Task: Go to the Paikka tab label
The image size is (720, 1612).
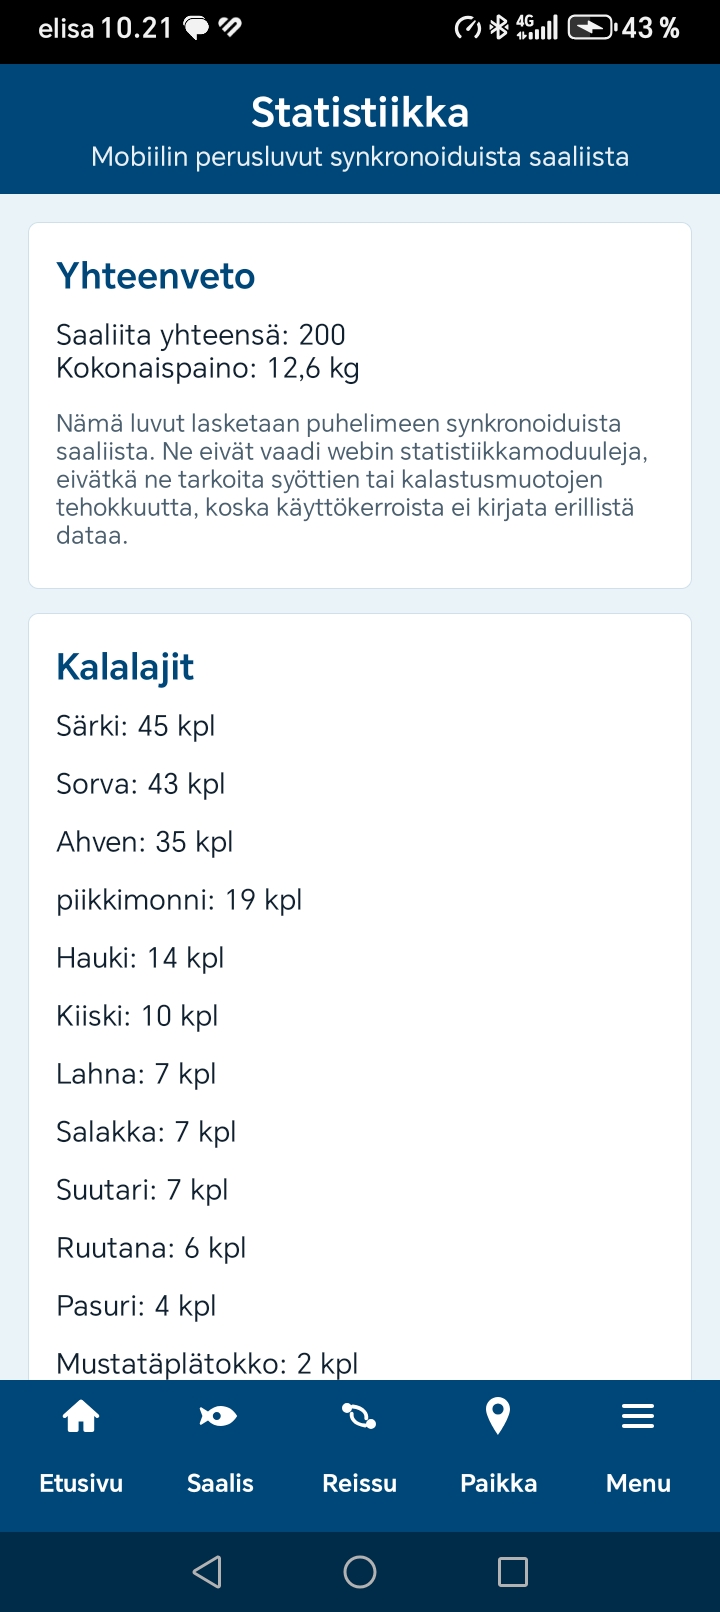Action: (x=498, y=1483)
